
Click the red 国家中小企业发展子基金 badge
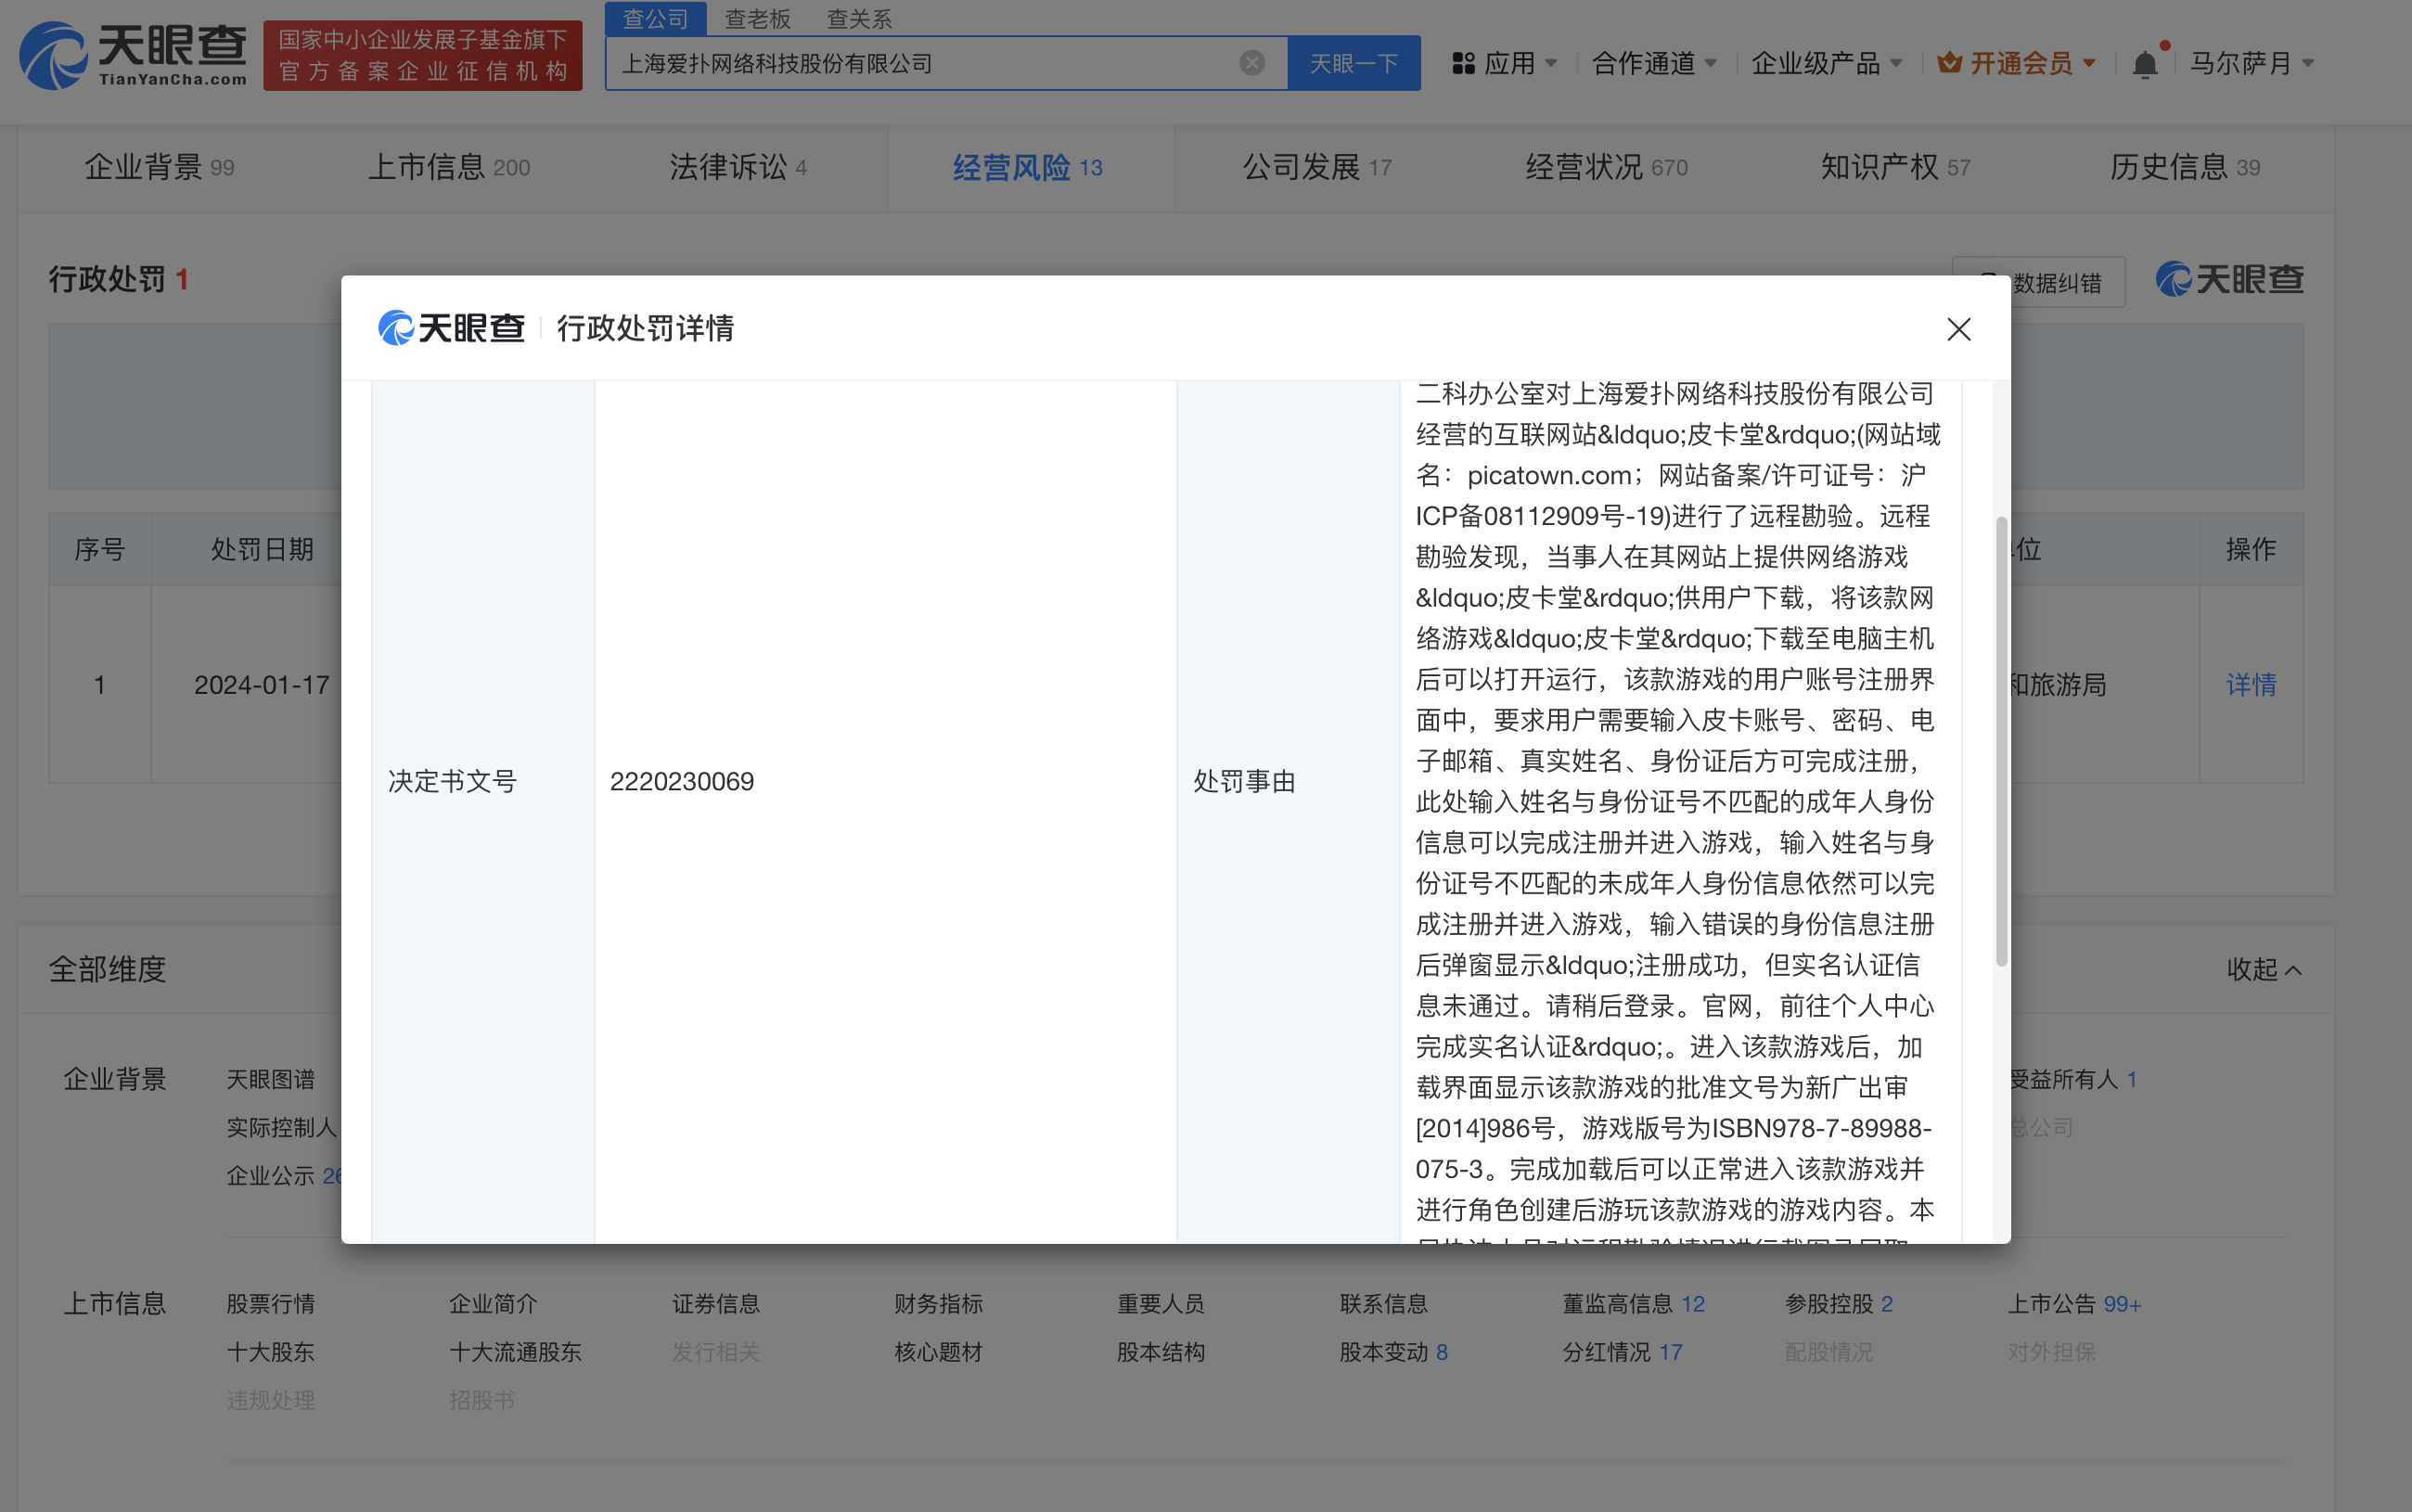[x=422, y=56]
